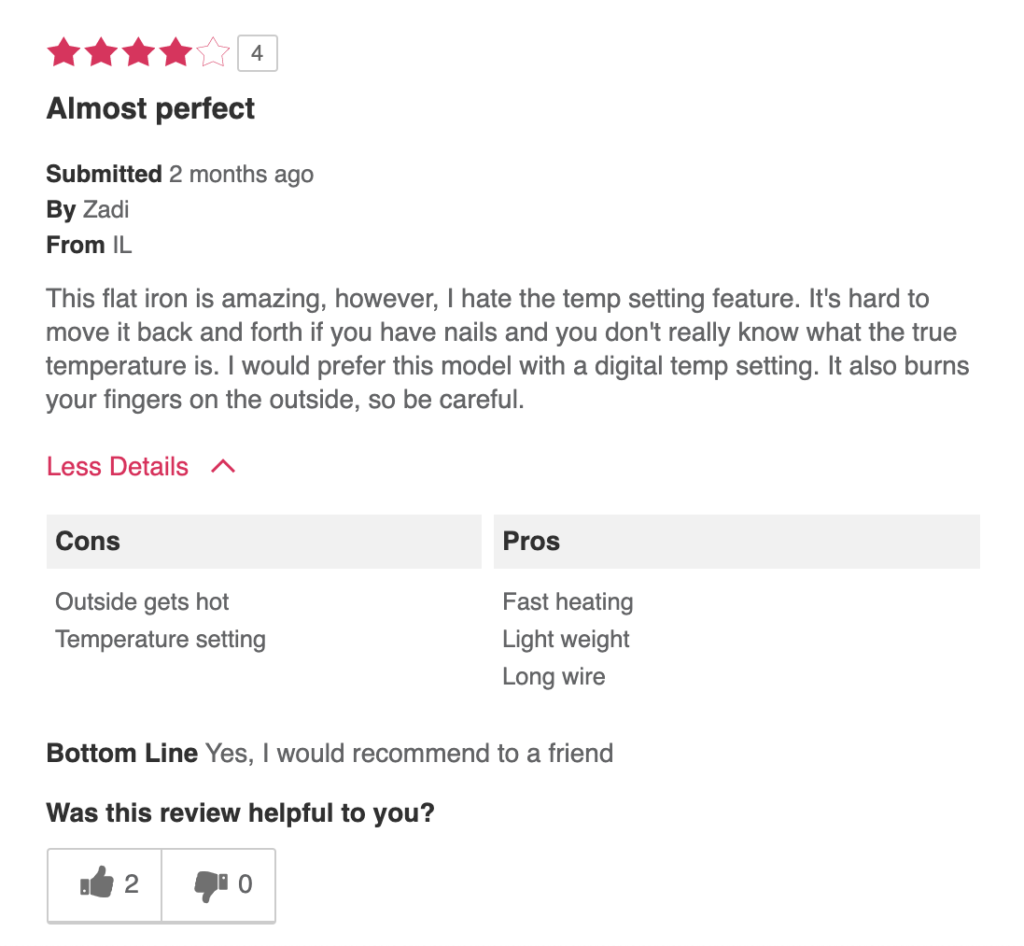
Task: Click the thumbs down unhelpful icon
Action: [x=211, y=885]
